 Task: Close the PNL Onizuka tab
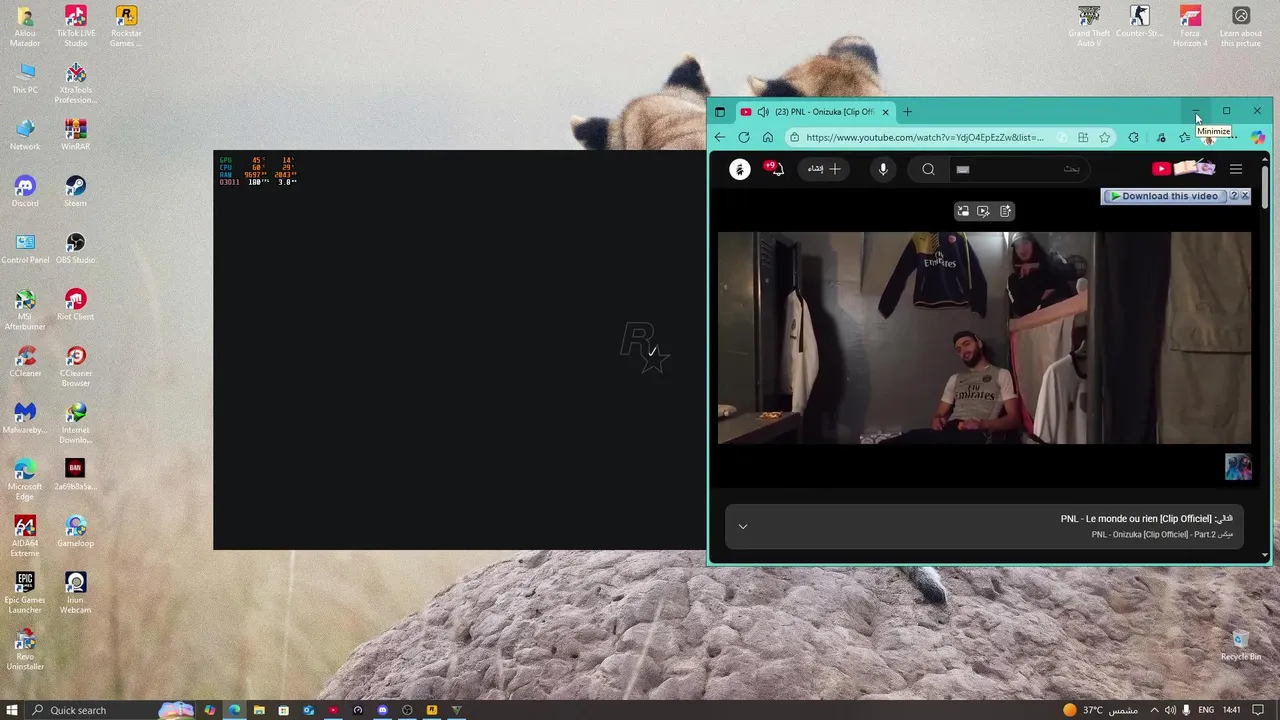tap(885, 112)
